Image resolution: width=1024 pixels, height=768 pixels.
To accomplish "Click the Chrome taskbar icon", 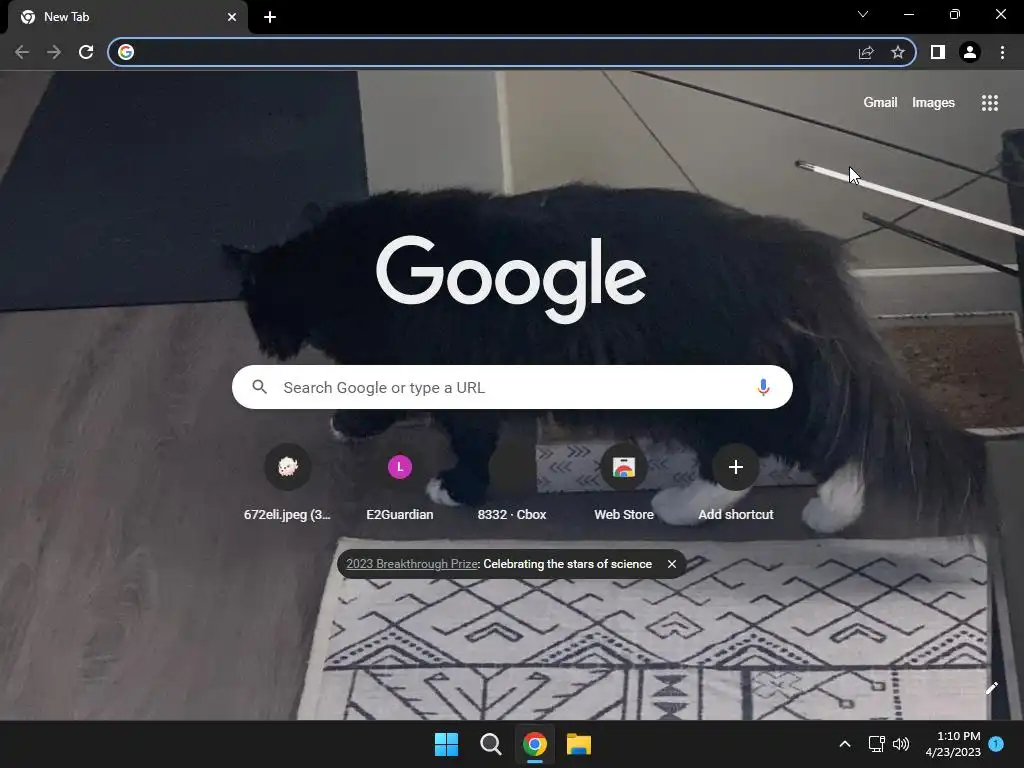I will point(535,744).
